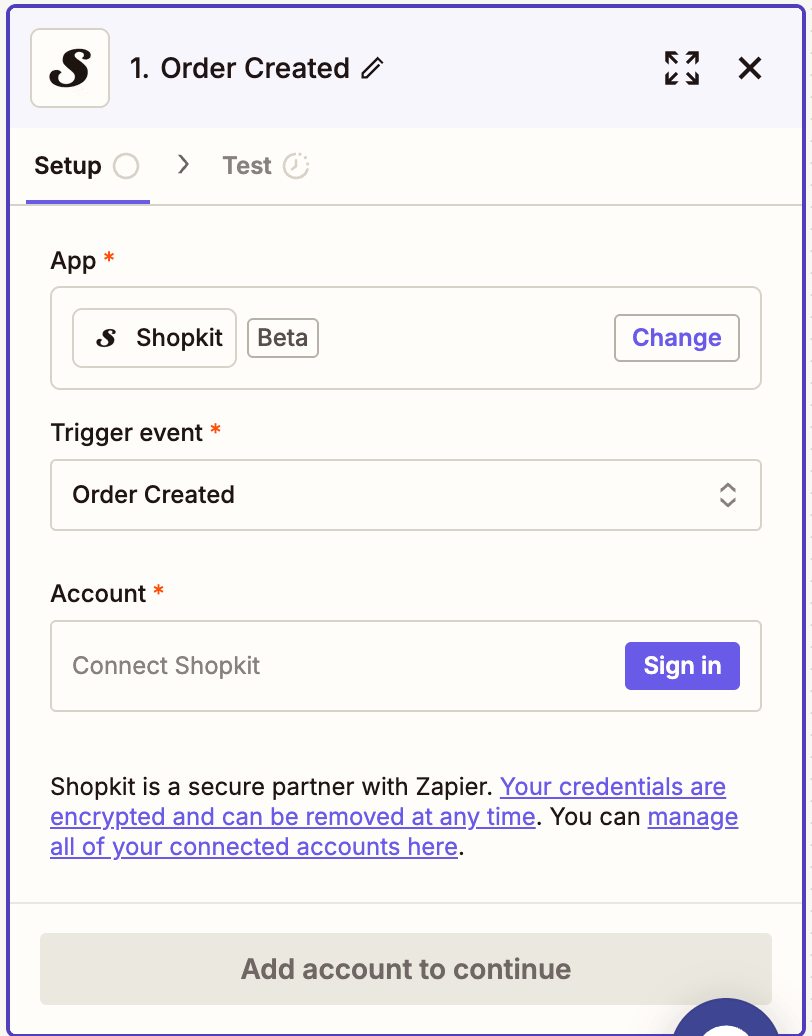
Task: Click the Add account to continue button
Action: (x=406, y=969)
